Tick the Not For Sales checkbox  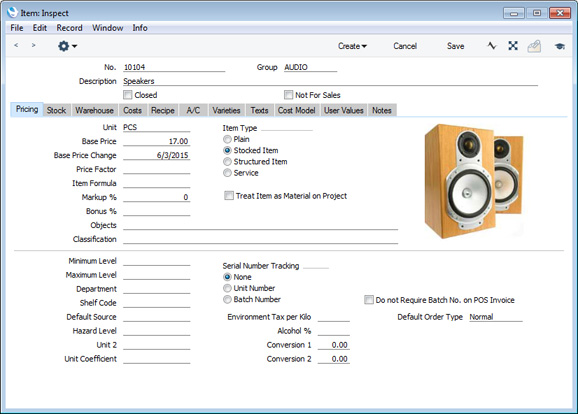click(x=288, y=95)
